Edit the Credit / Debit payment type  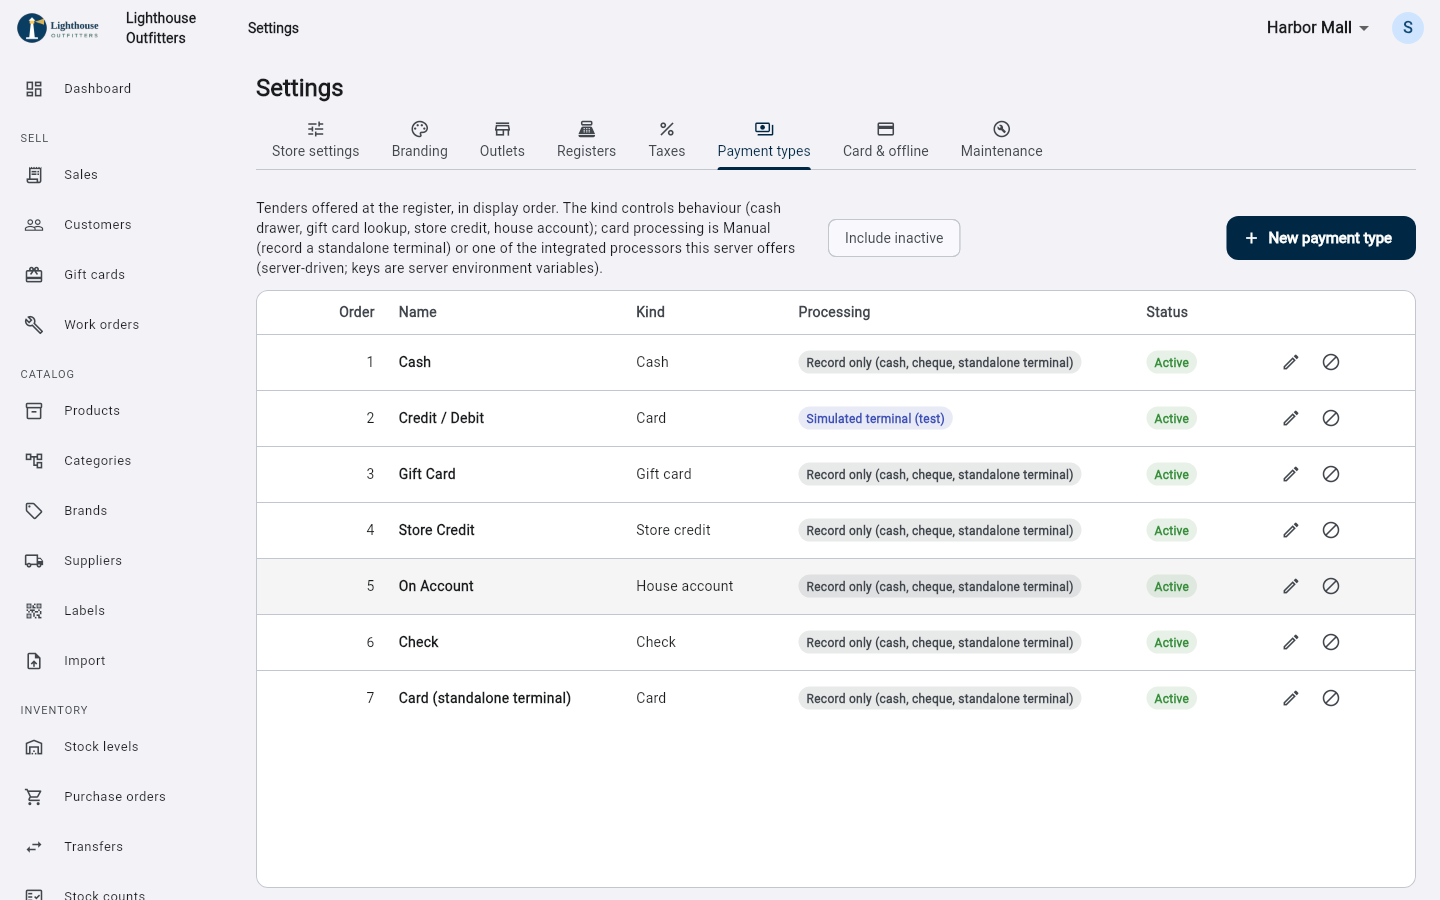(x=1291, y=418)
